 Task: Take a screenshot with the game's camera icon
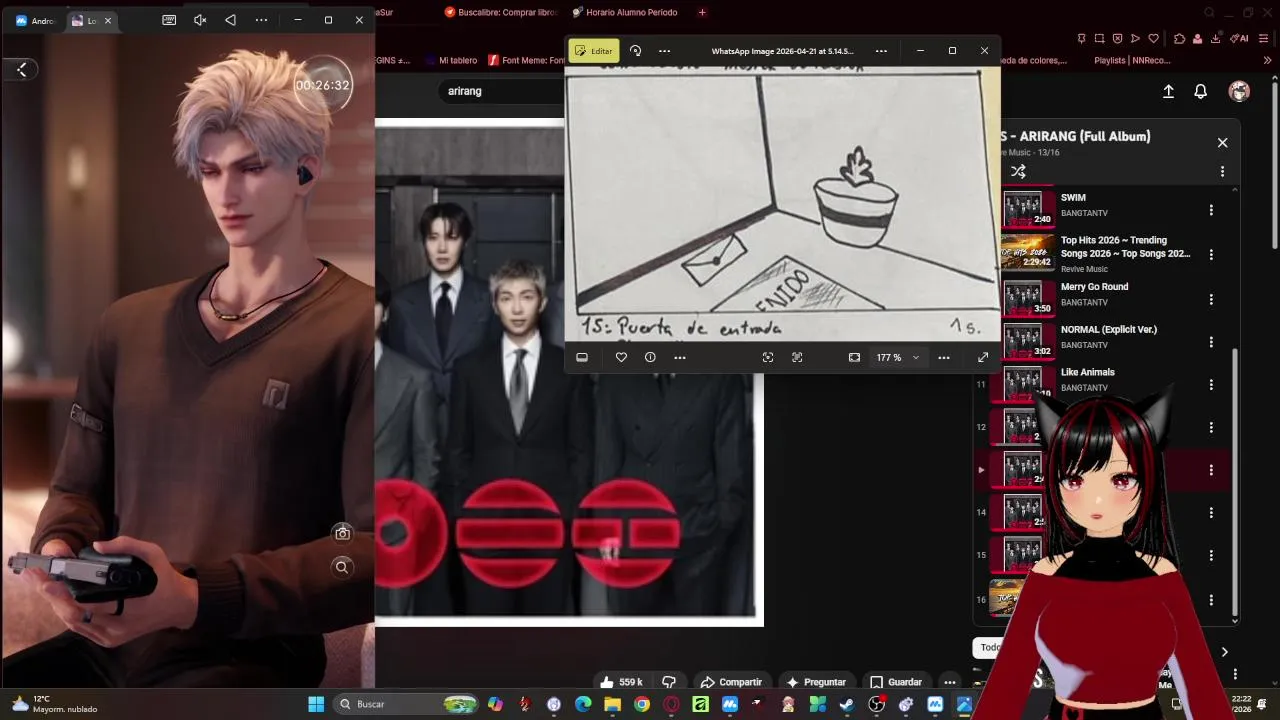click(342, 533)
